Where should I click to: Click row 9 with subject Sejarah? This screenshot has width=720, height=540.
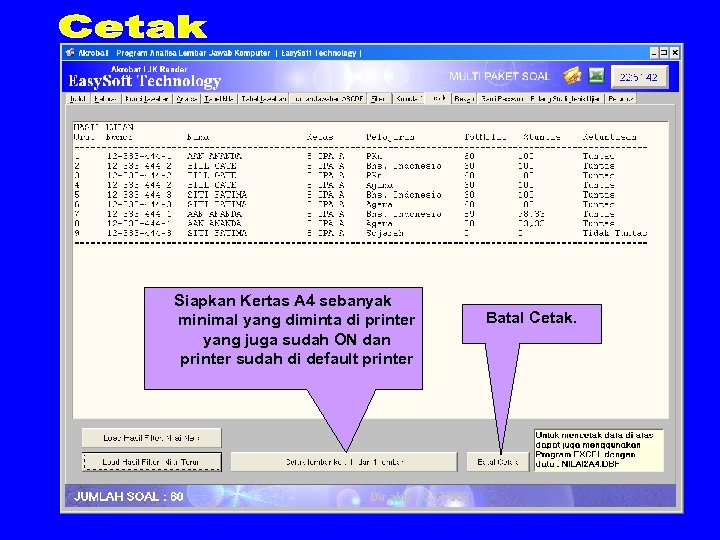[360, 233]
